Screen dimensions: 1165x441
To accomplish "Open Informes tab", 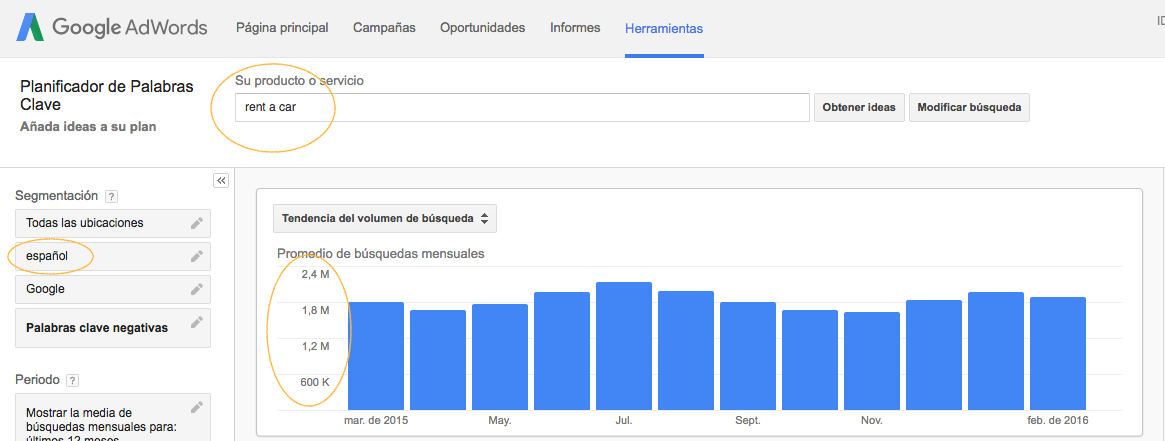I will tap(575, 27).
